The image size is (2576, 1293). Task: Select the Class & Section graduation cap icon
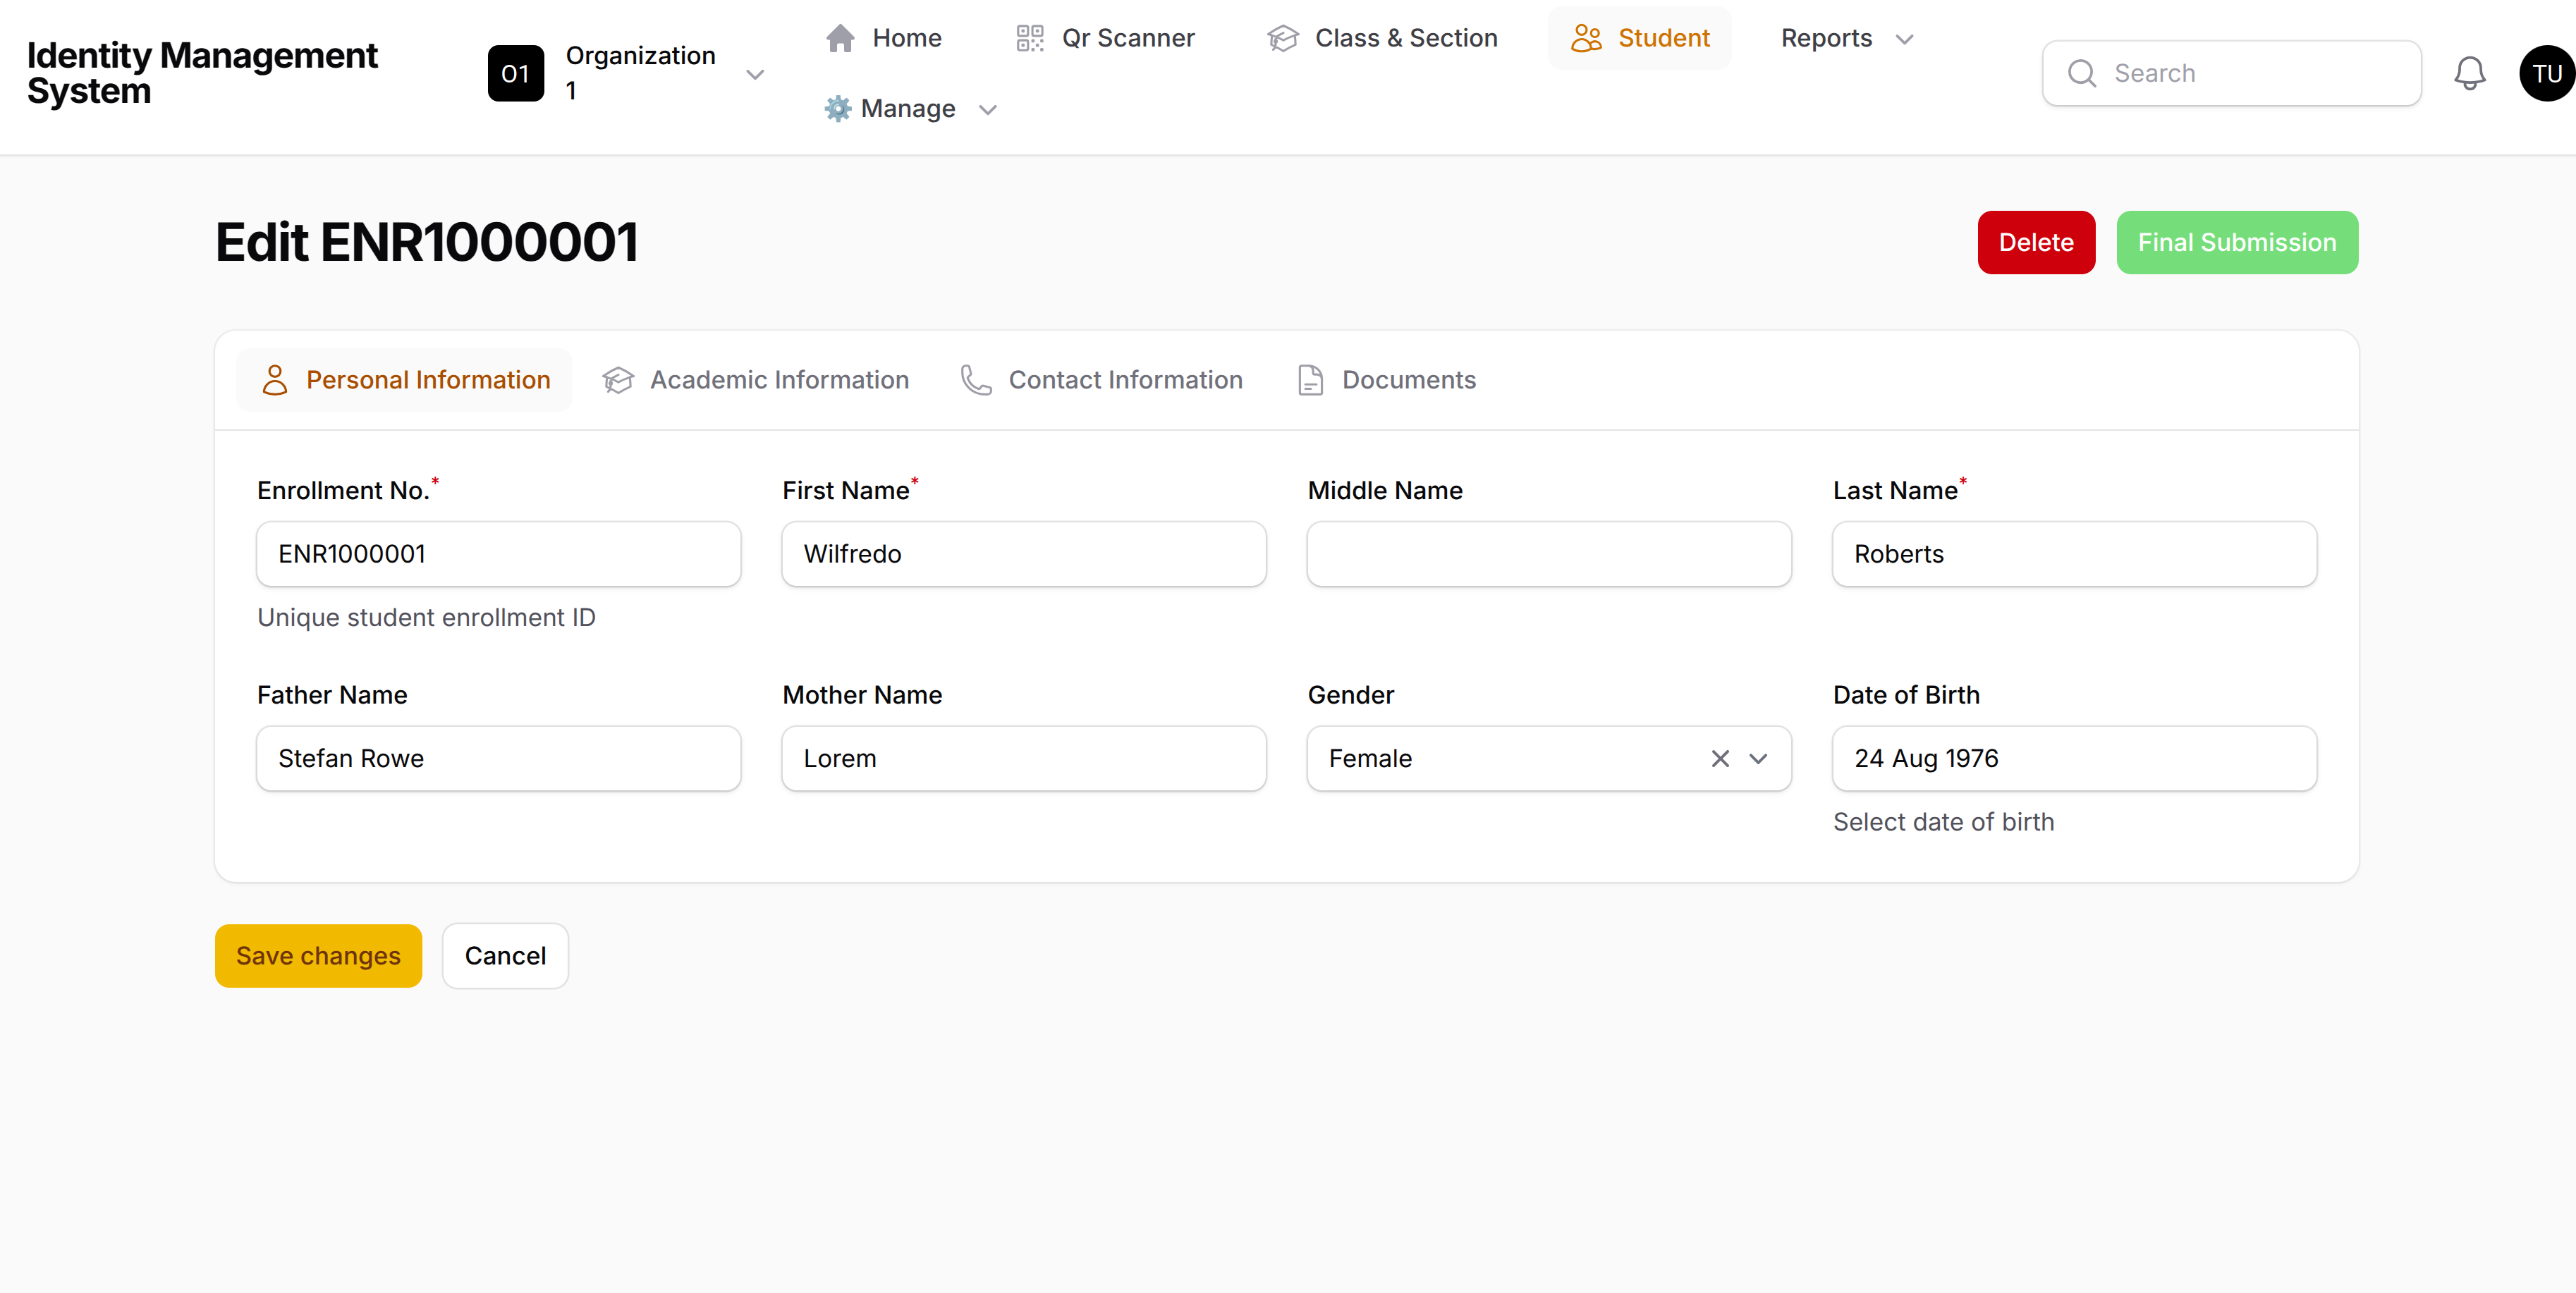pos(1281,37)
